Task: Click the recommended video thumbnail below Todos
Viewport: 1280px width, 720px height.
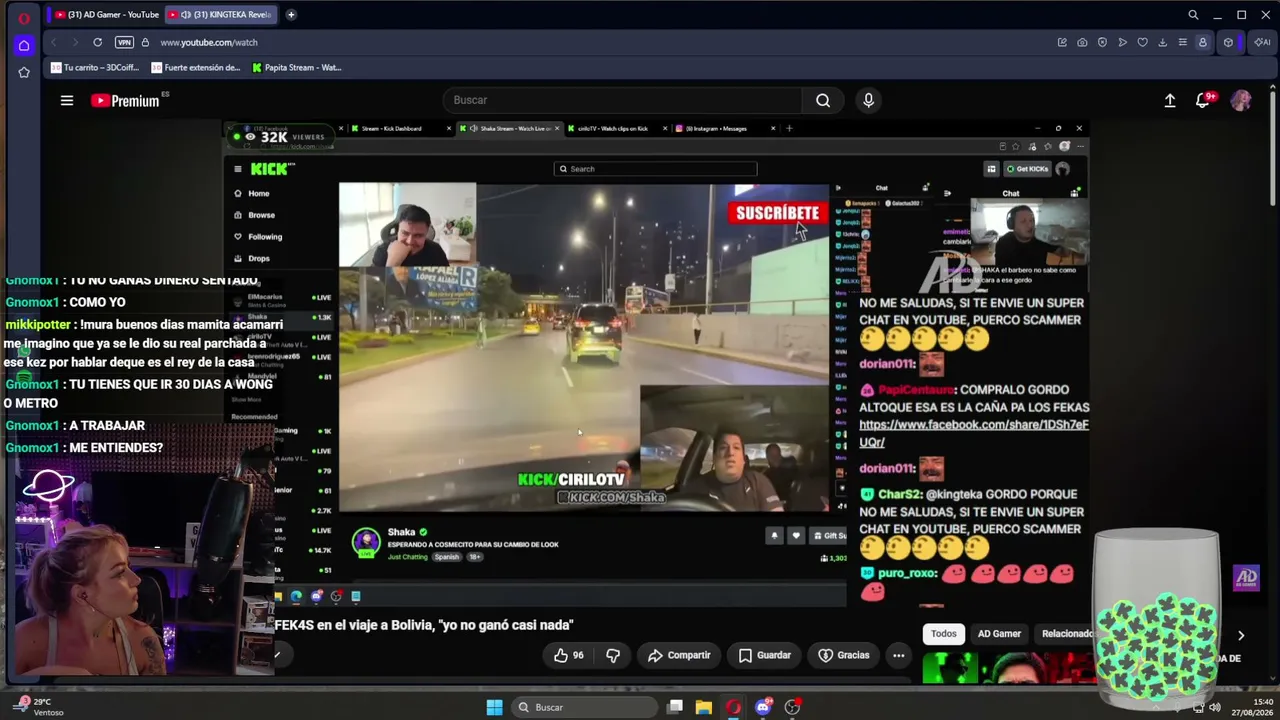Action: tap(1008, 668)
